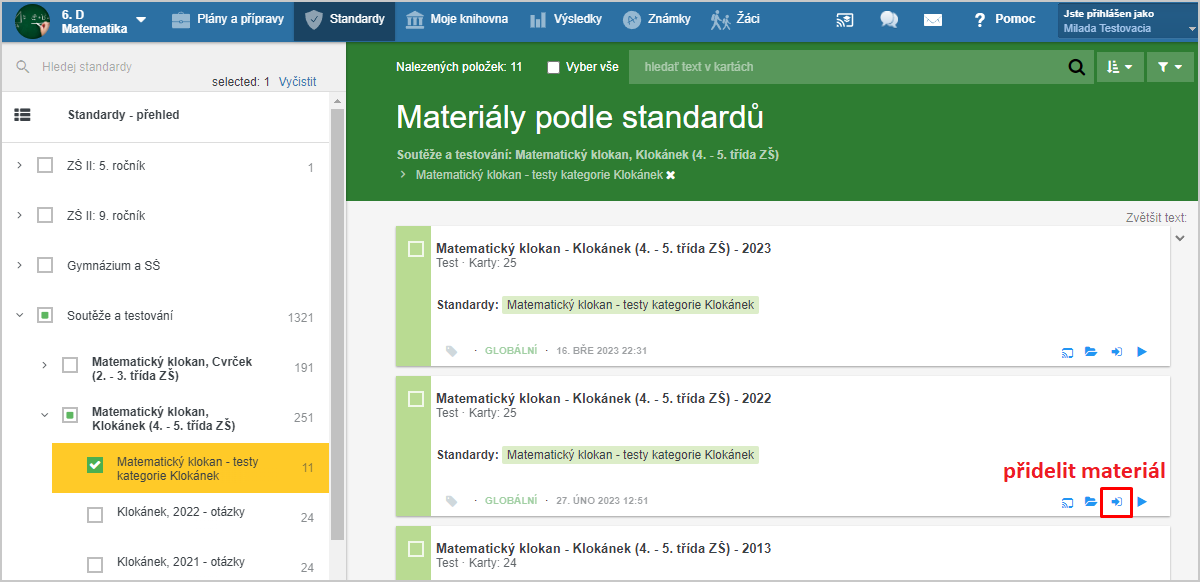Click the Standardy - přehled heading
The width and height of the screenshot is (1200, 582).
(x=124, y=115)
